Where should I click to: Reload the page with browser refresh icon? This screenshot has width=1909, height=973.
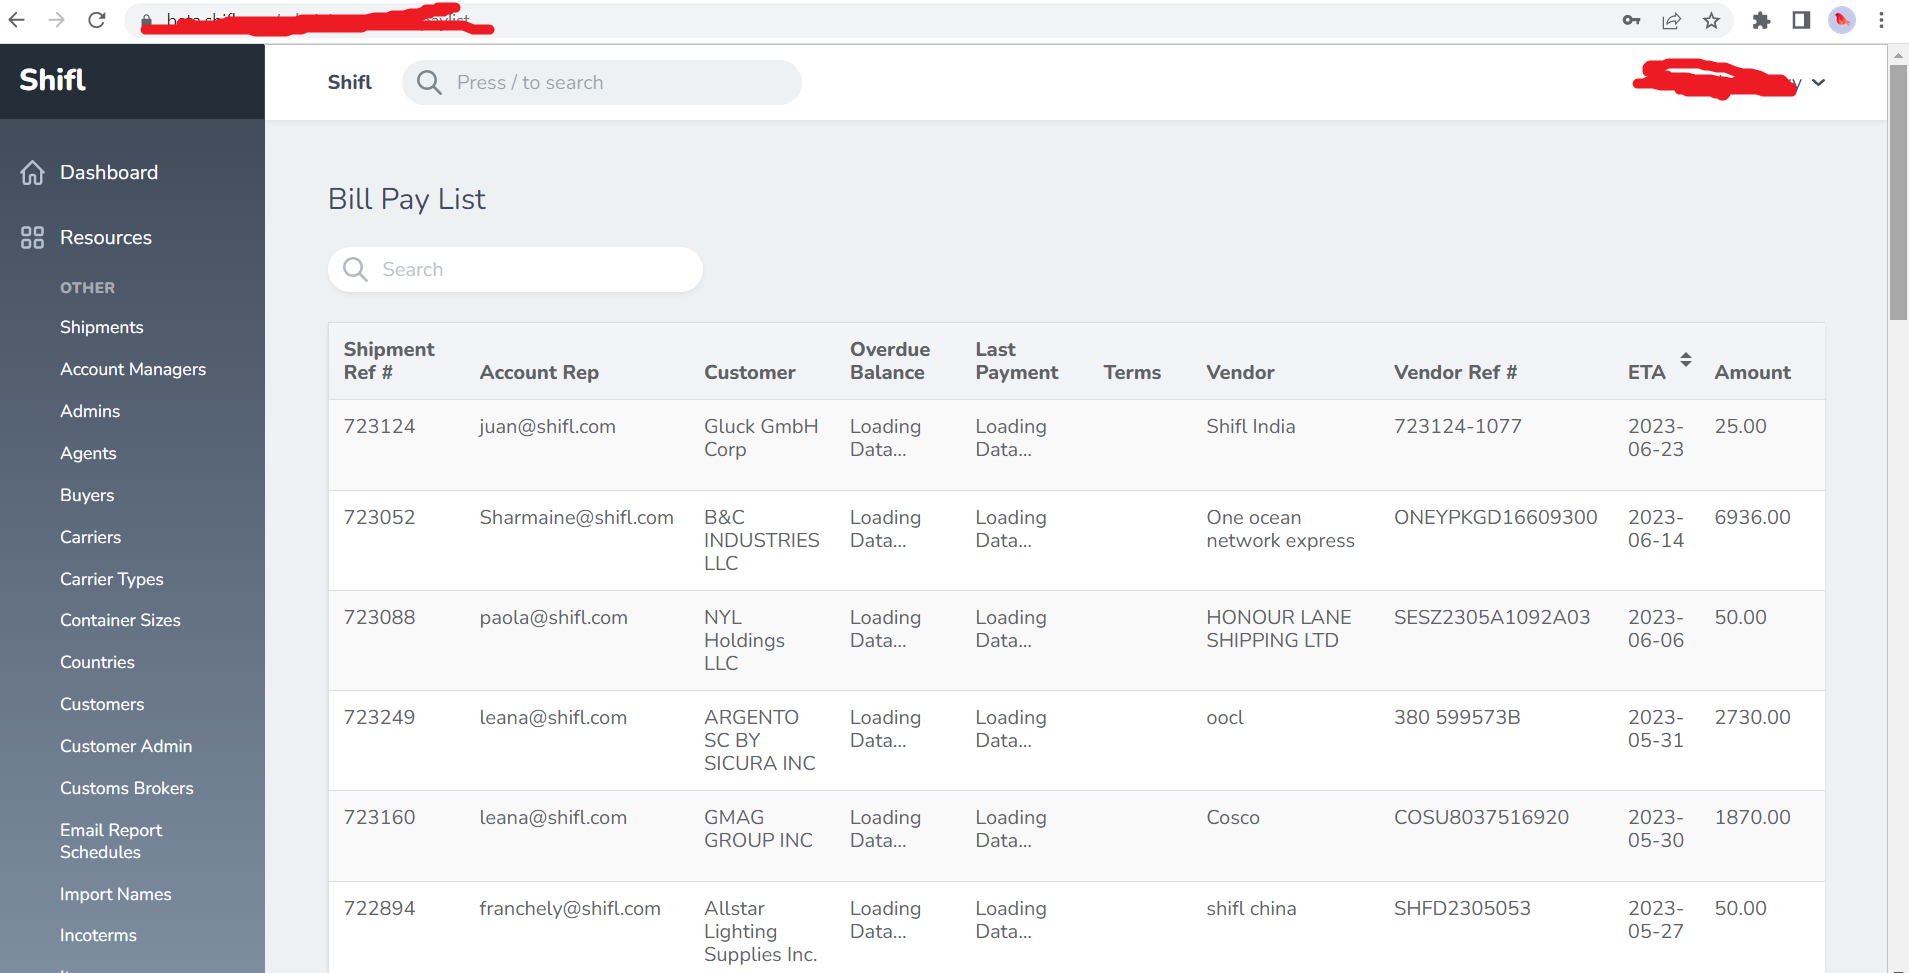coord(97,20)
